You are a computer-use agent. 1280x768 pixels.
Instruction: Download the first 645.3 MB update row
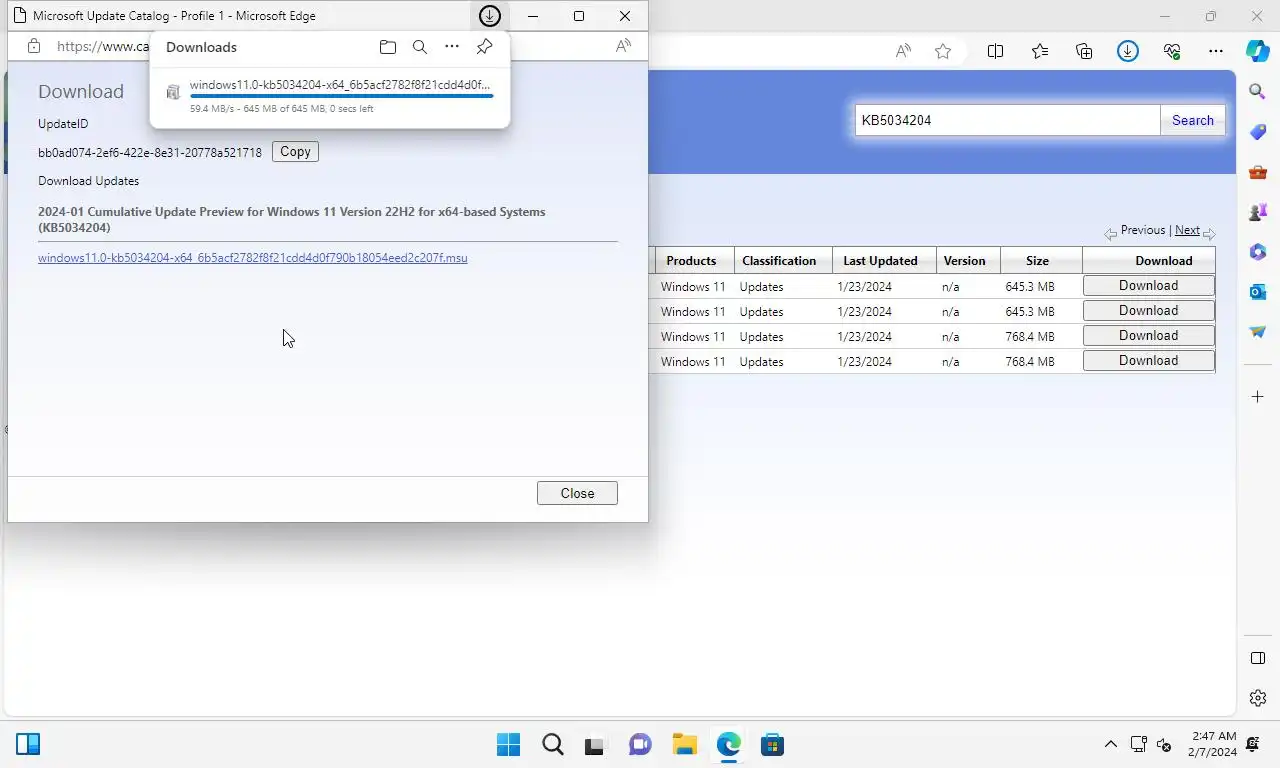point(1148,286)
